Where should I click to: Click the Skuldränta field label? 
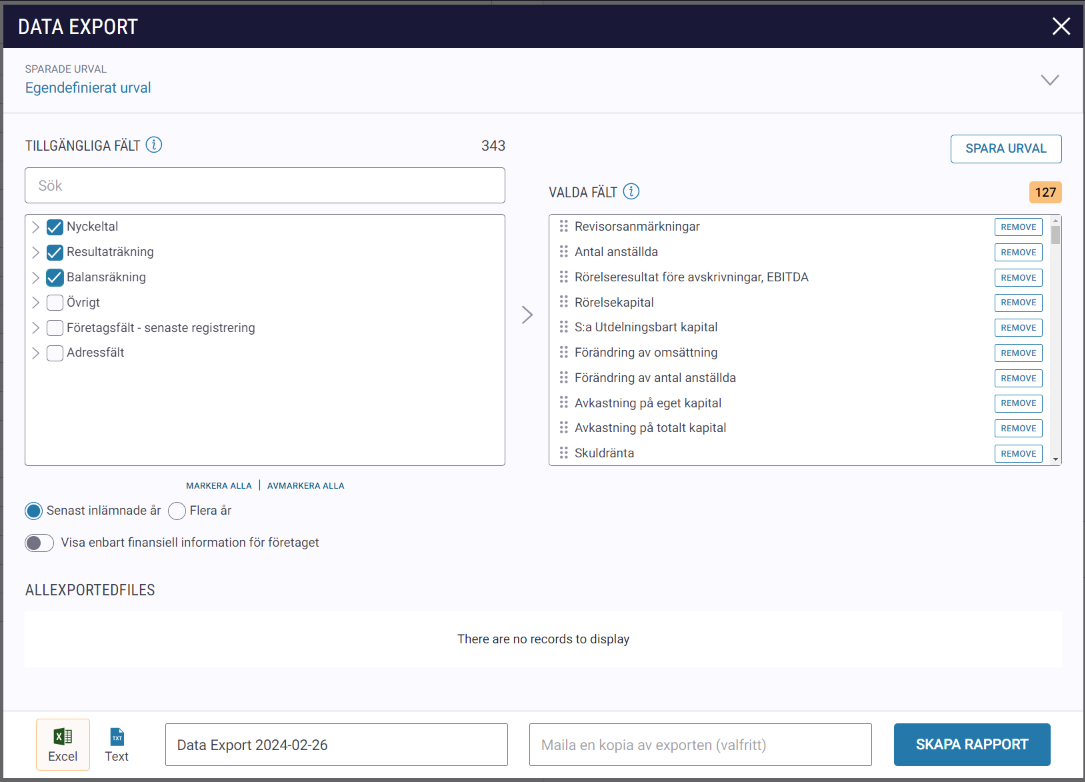coord(604,453)
